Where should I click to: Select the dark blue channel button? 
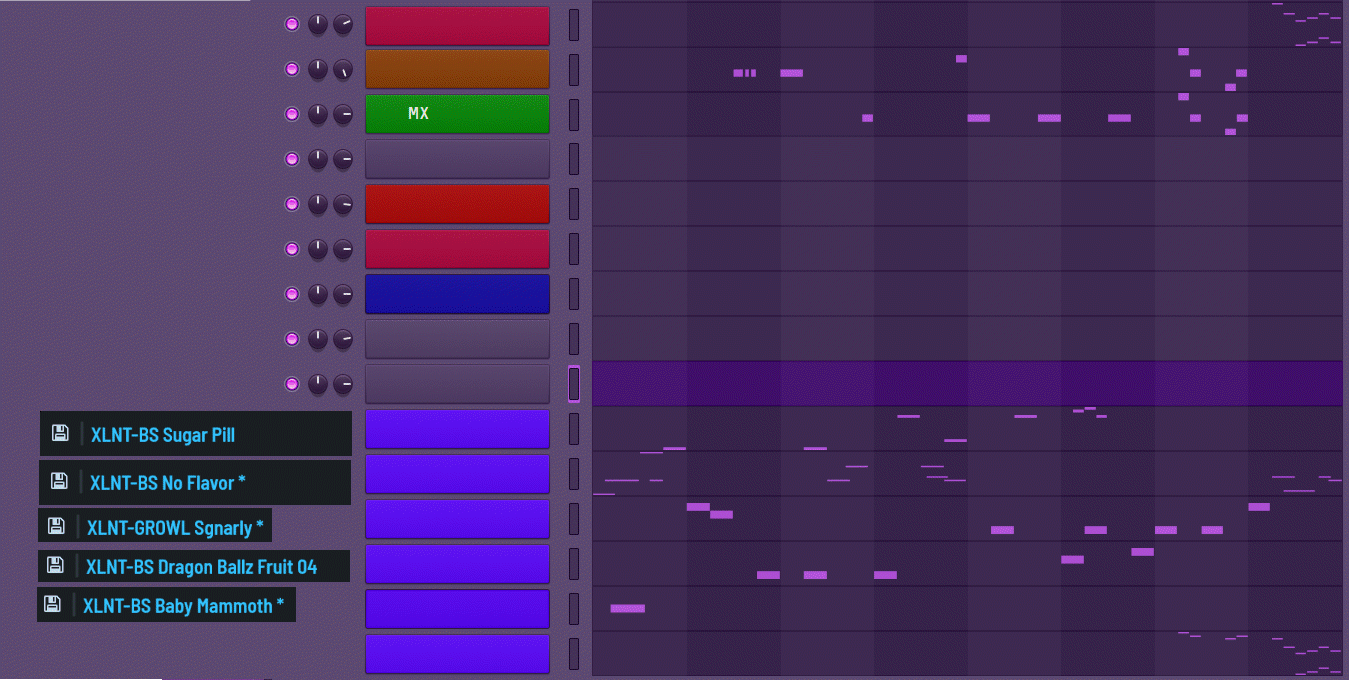point(457,294)
